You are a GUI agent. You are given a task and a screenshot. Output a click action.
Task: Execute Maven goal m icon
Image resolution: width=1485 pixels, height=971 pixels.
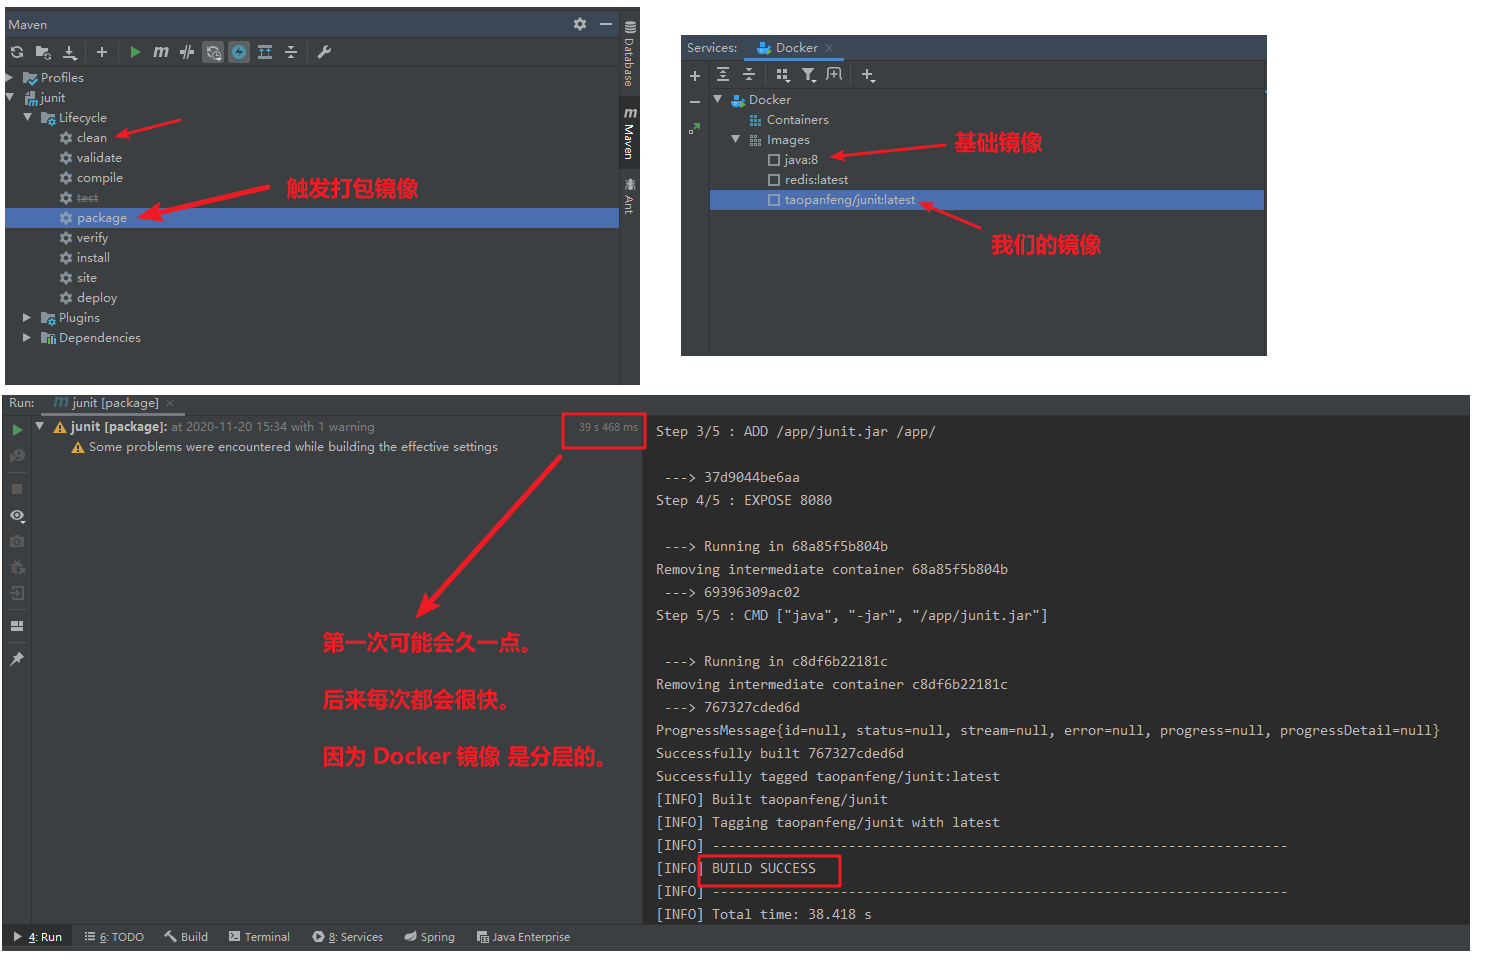click(161, 52)
